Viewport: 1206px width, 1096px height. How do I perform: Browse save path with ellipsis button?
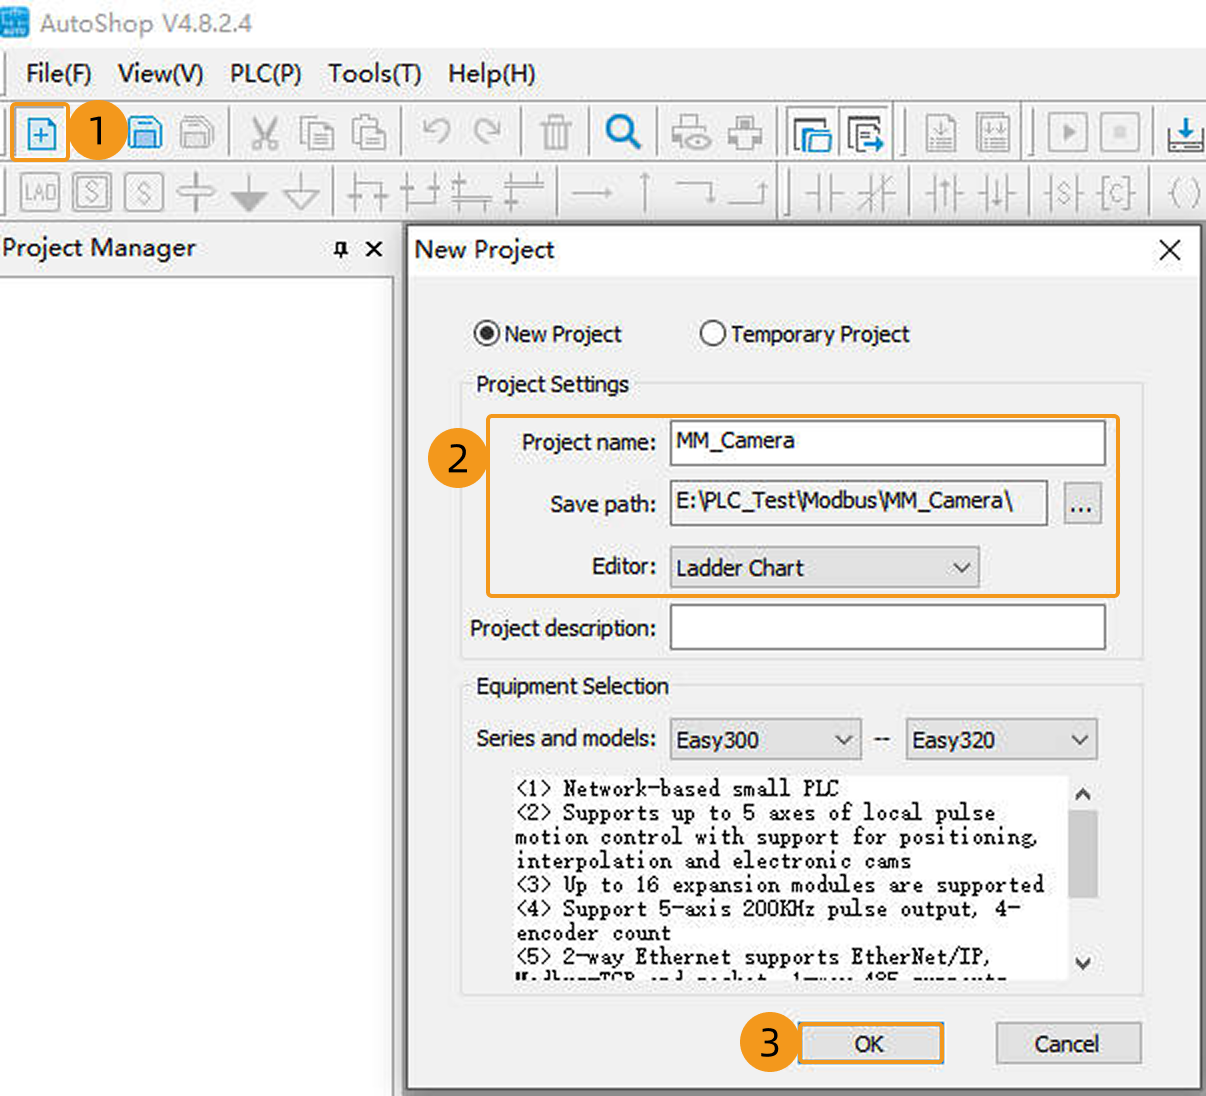[1081, 505]
